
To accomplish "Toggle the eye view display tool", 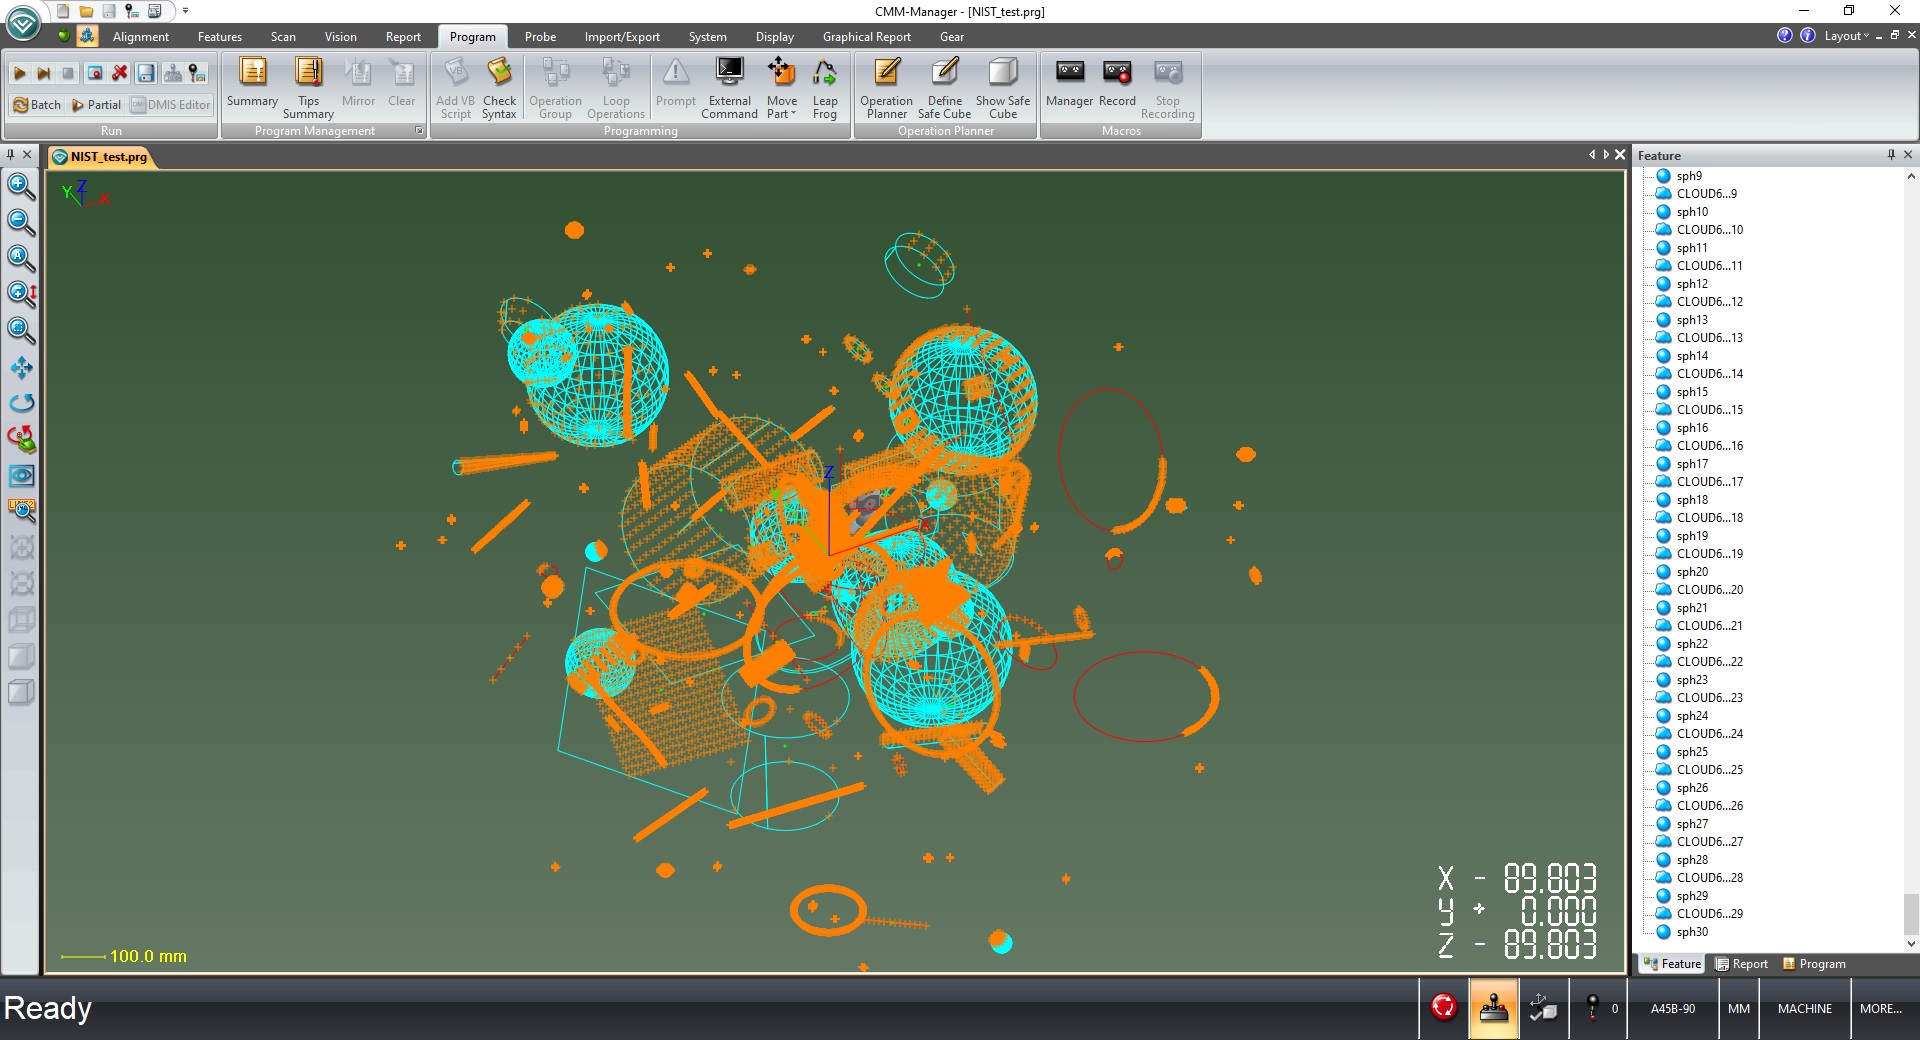I will (21, 475).
